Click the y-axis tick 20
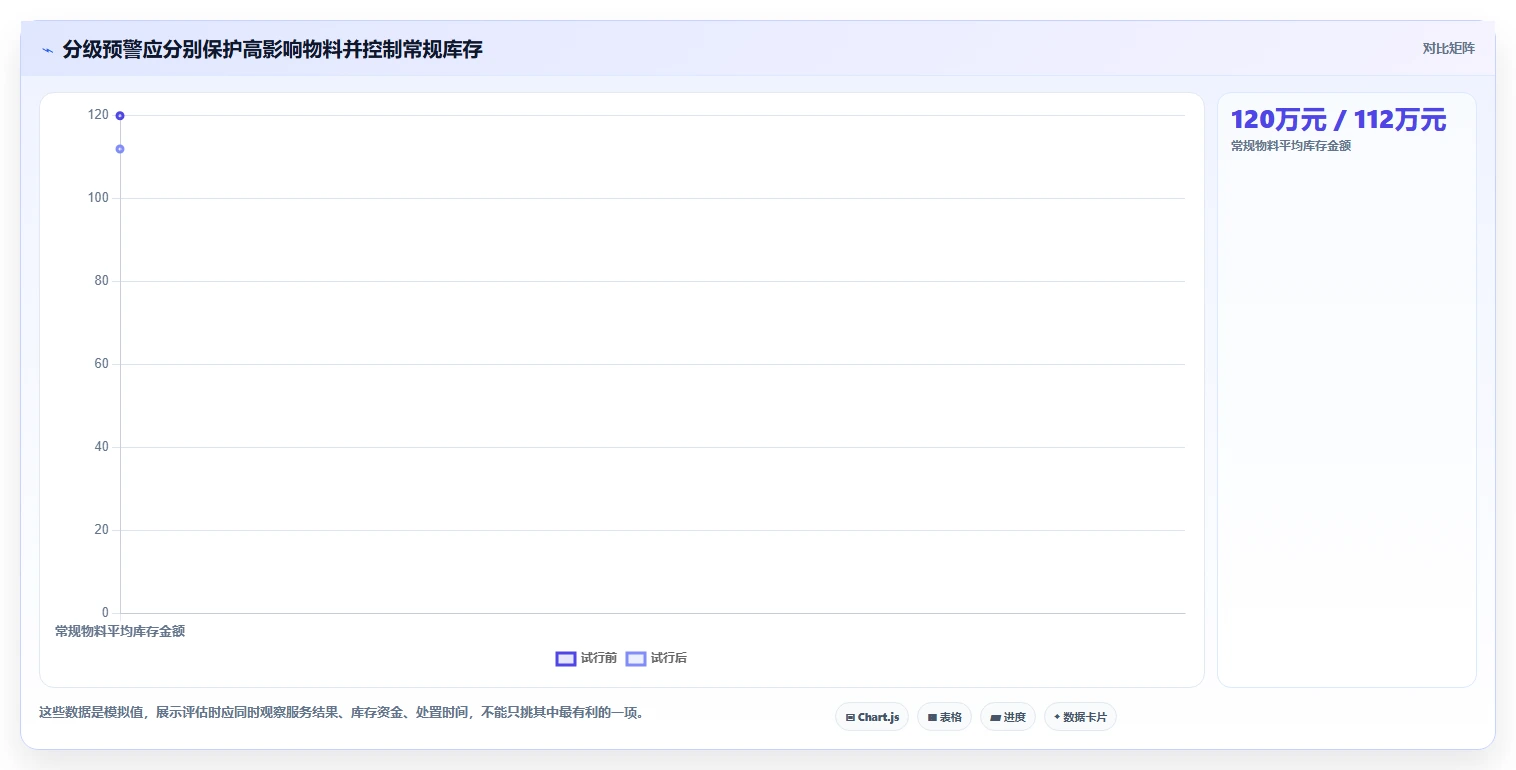1516x770 pixels. tap(101, 530)
